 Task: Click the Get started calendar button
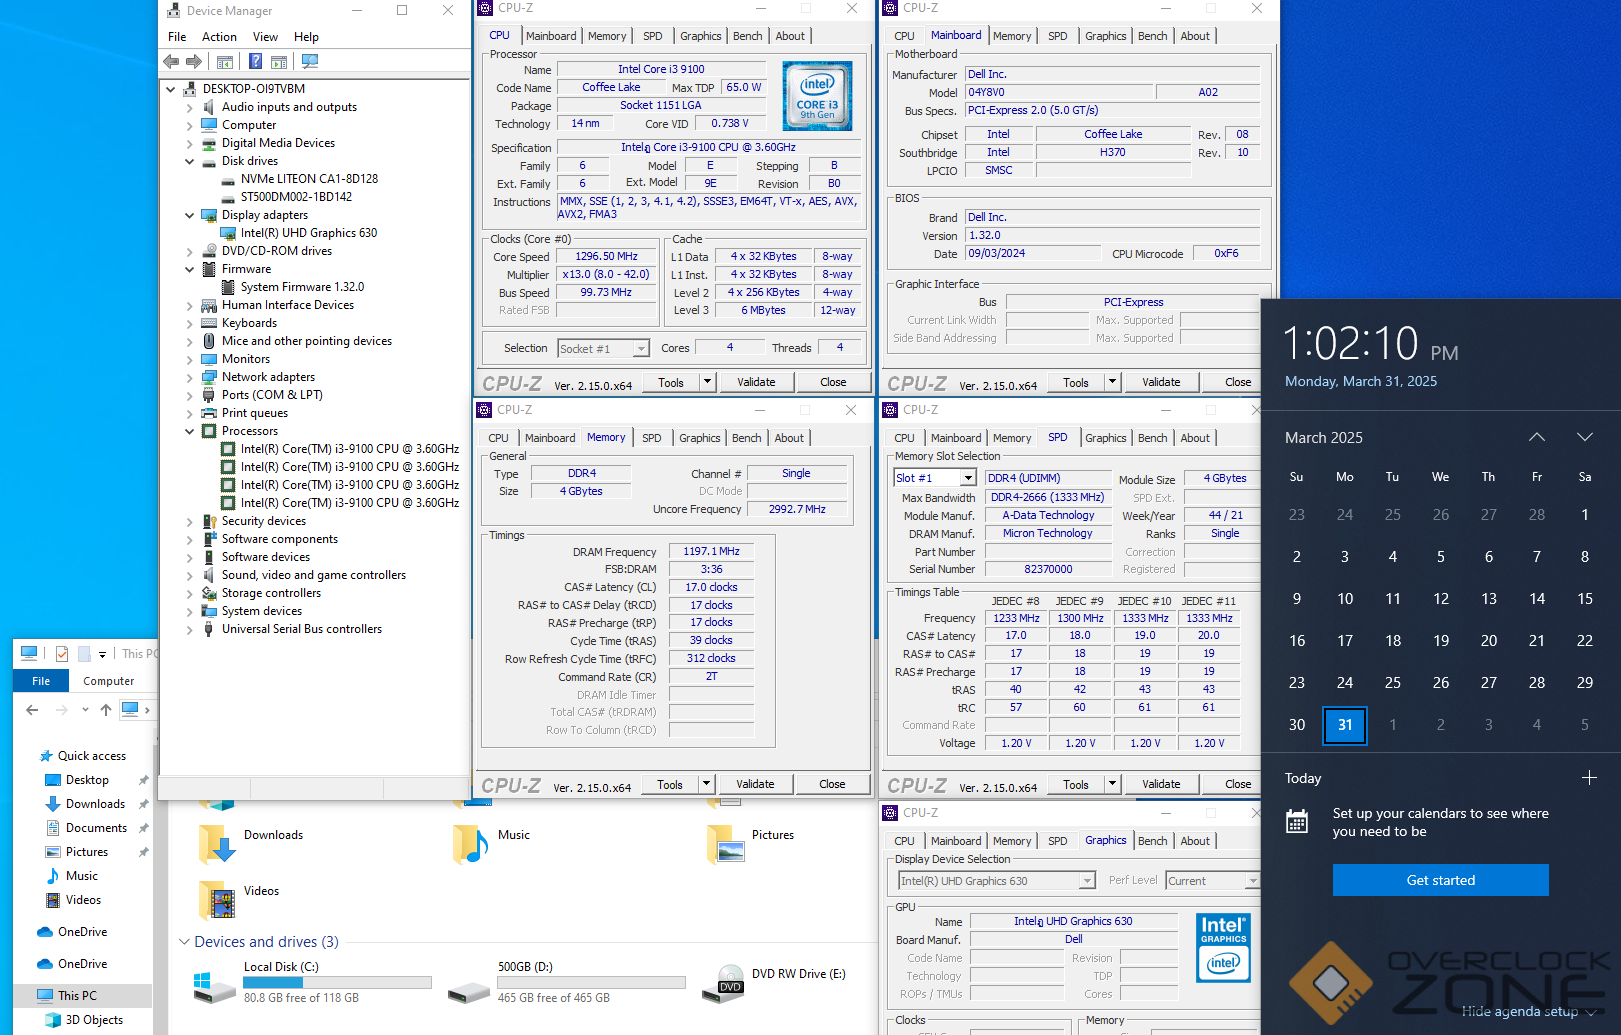tap(1440, 880)
